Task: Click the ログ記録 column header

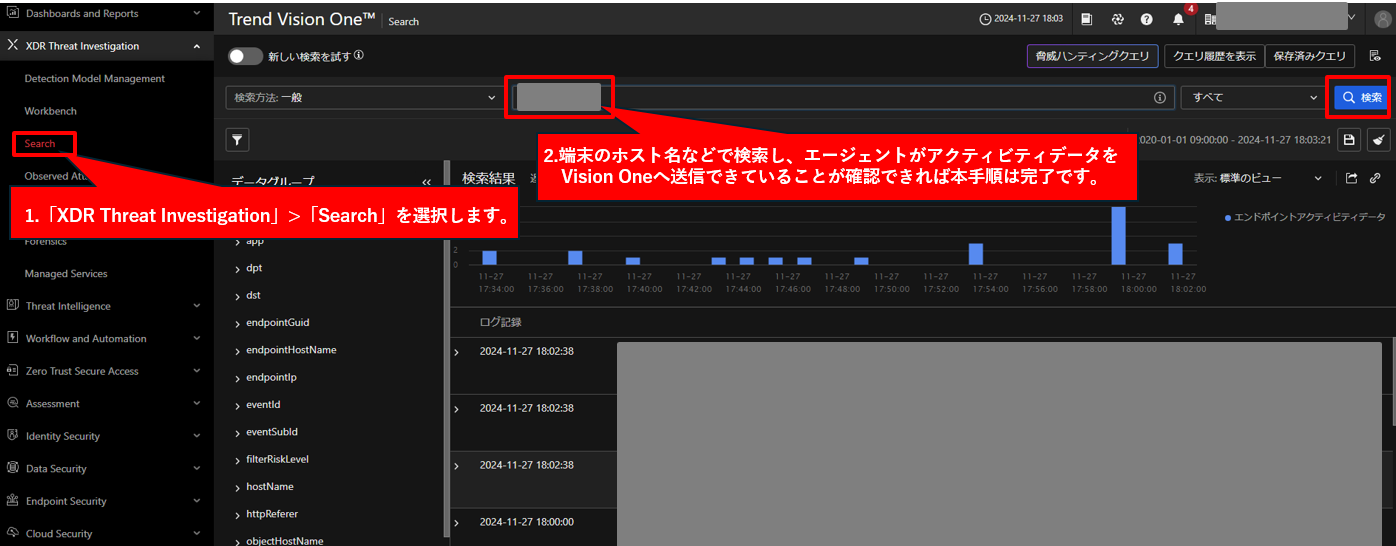Action: point(500,322)
